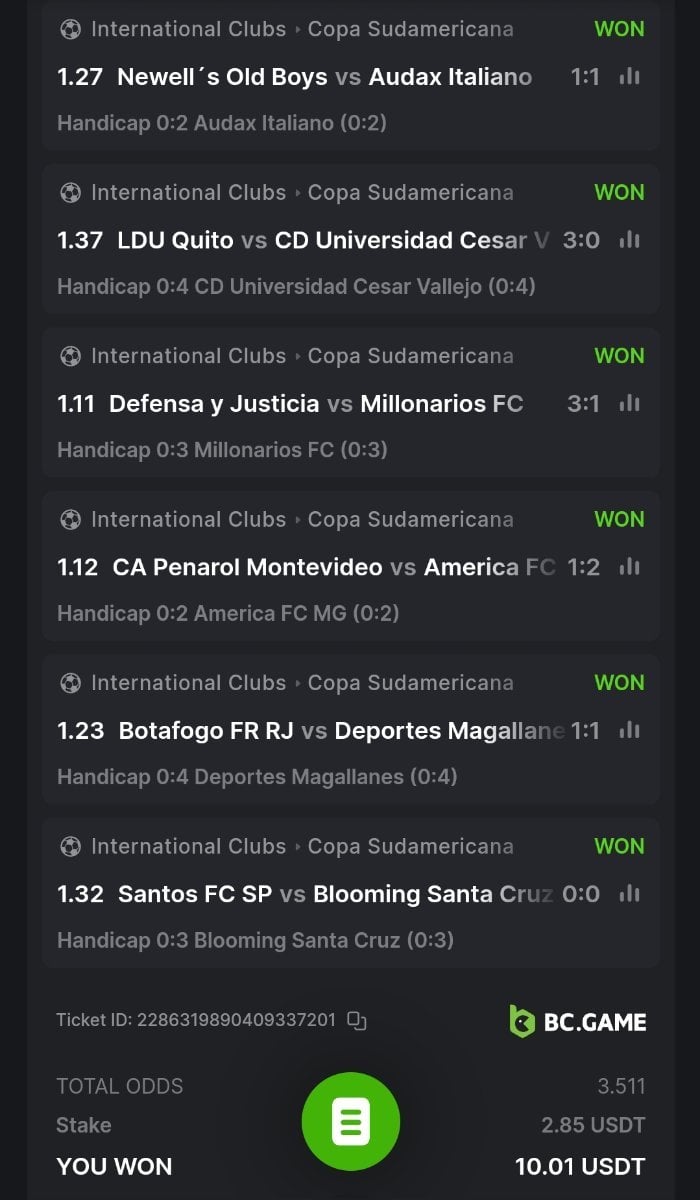The height and width of the screenshot is (1200, 700).
Task: Open Santos FC SP vs Blooming Santa Cruz
Action: tap(334, 894)
